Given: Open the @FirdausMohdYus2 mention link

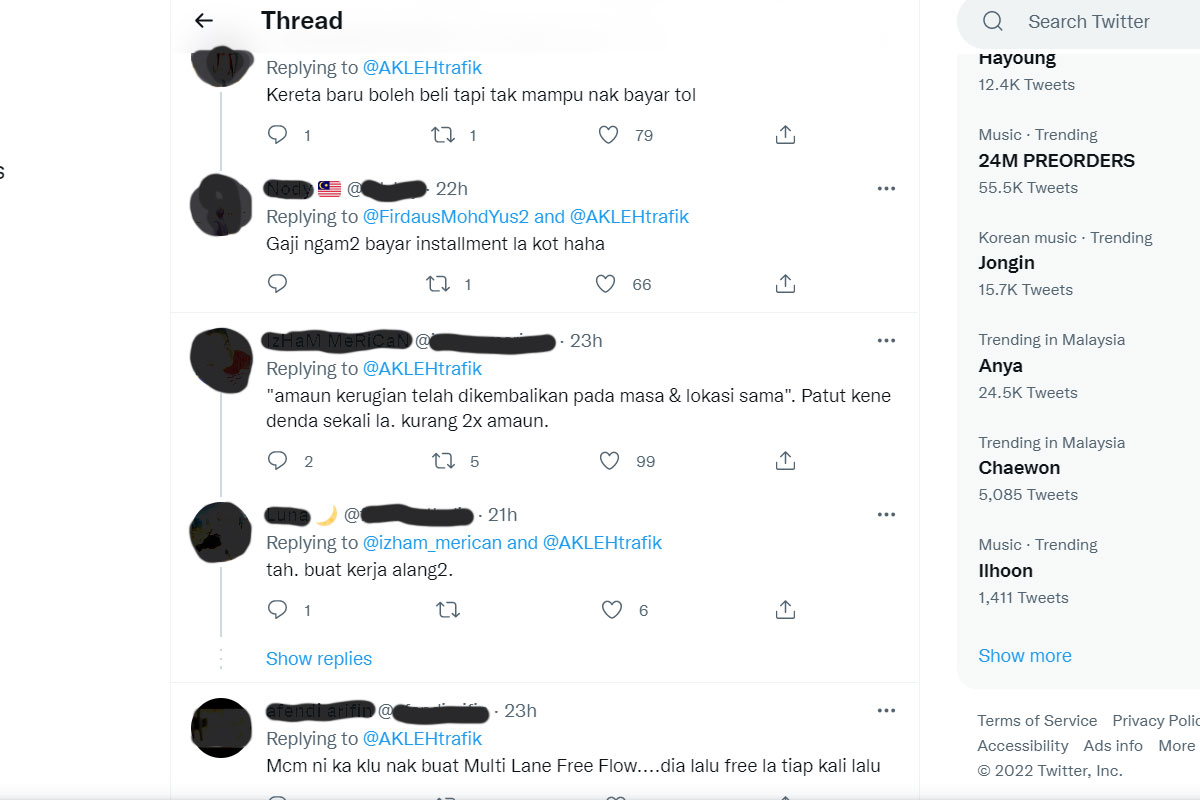Looking at the screenshot, I should 445,217.
